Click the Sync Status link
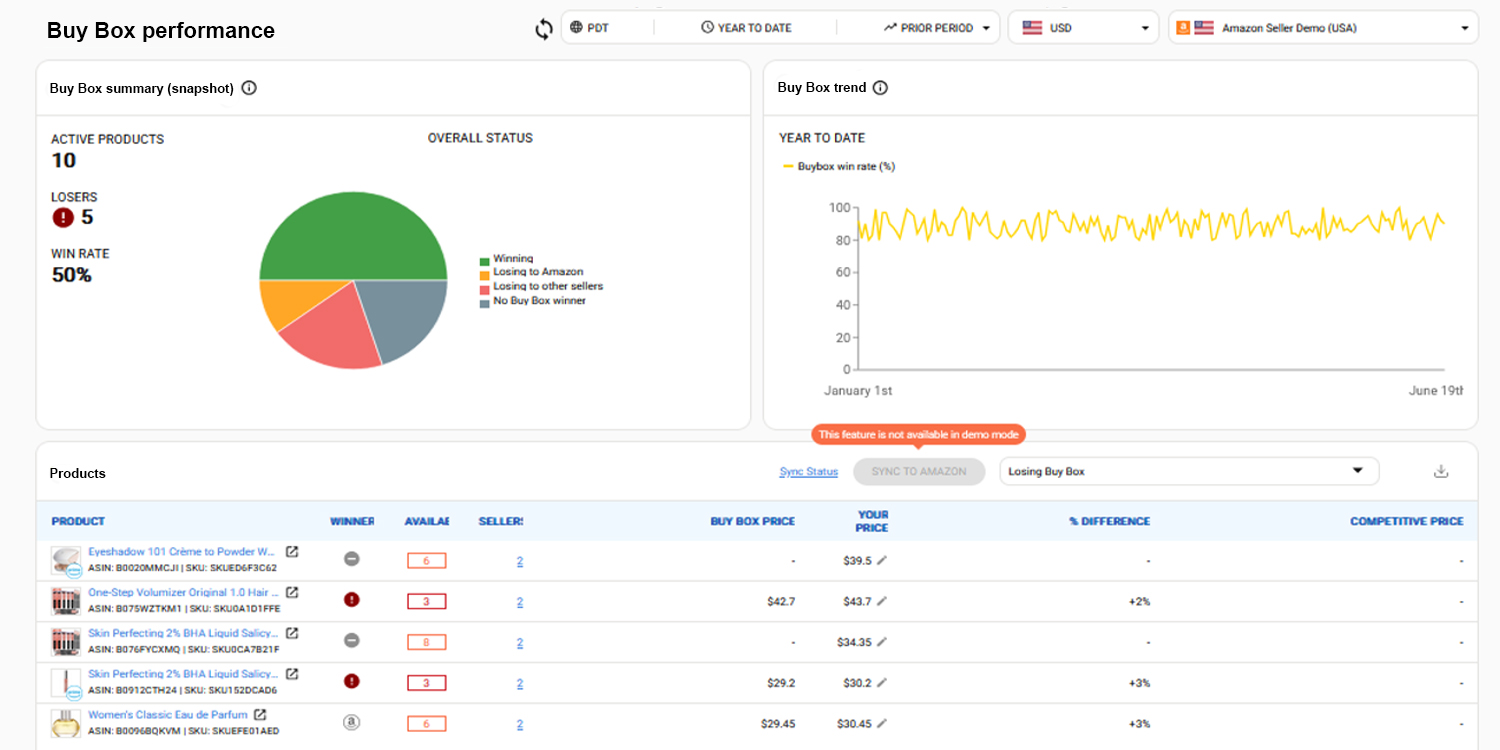1500x750 pixels. click(808, 472)
